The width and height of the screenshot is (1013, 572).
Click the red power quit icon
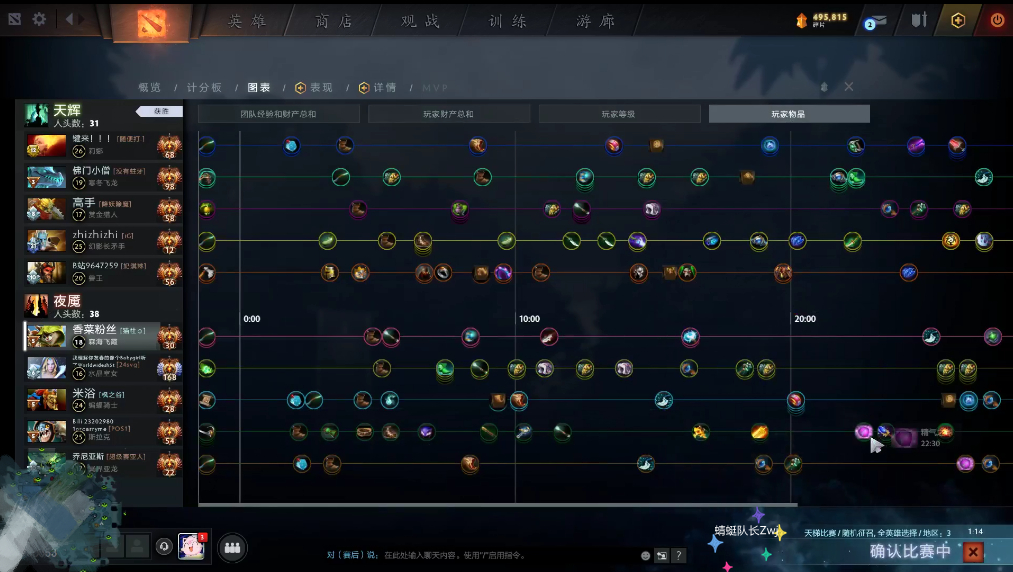(x=997, y=20)
